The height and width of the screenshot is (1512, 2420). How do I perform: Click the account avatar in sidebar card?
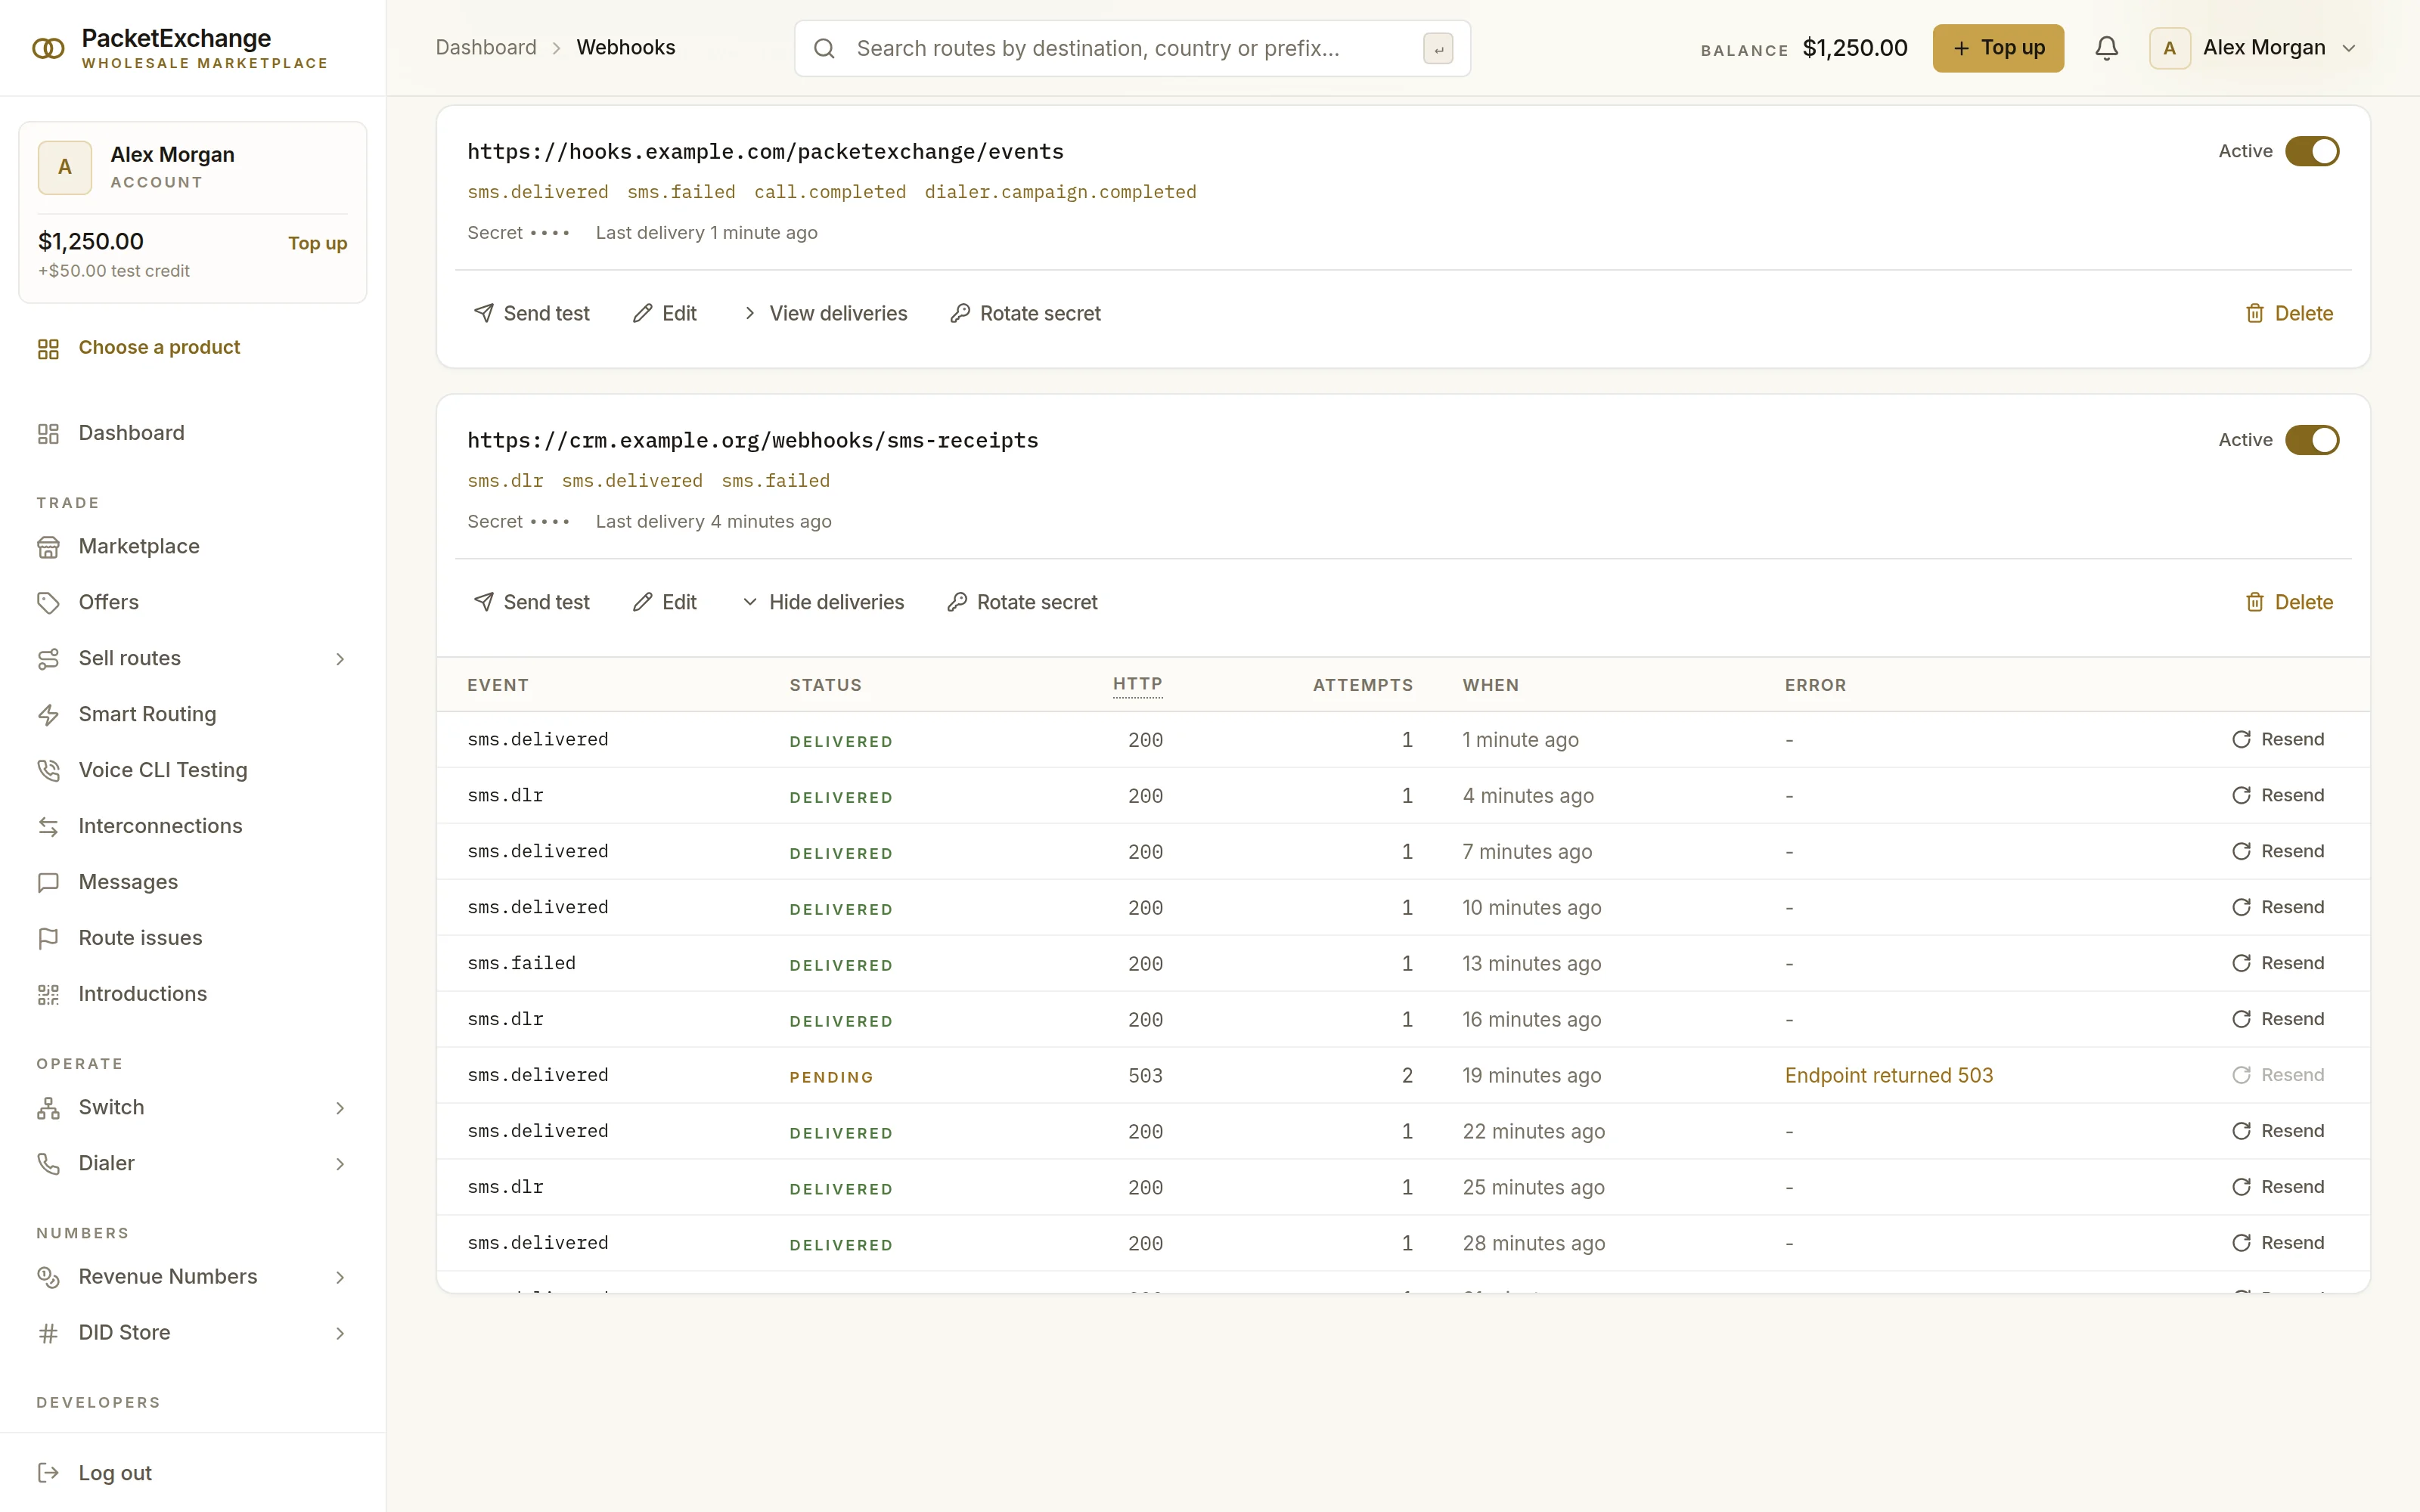65,167
